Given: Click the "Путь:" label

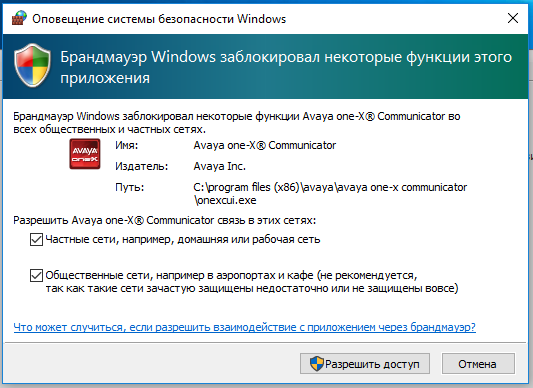Looking at the screenshot, I should (130, 187).
